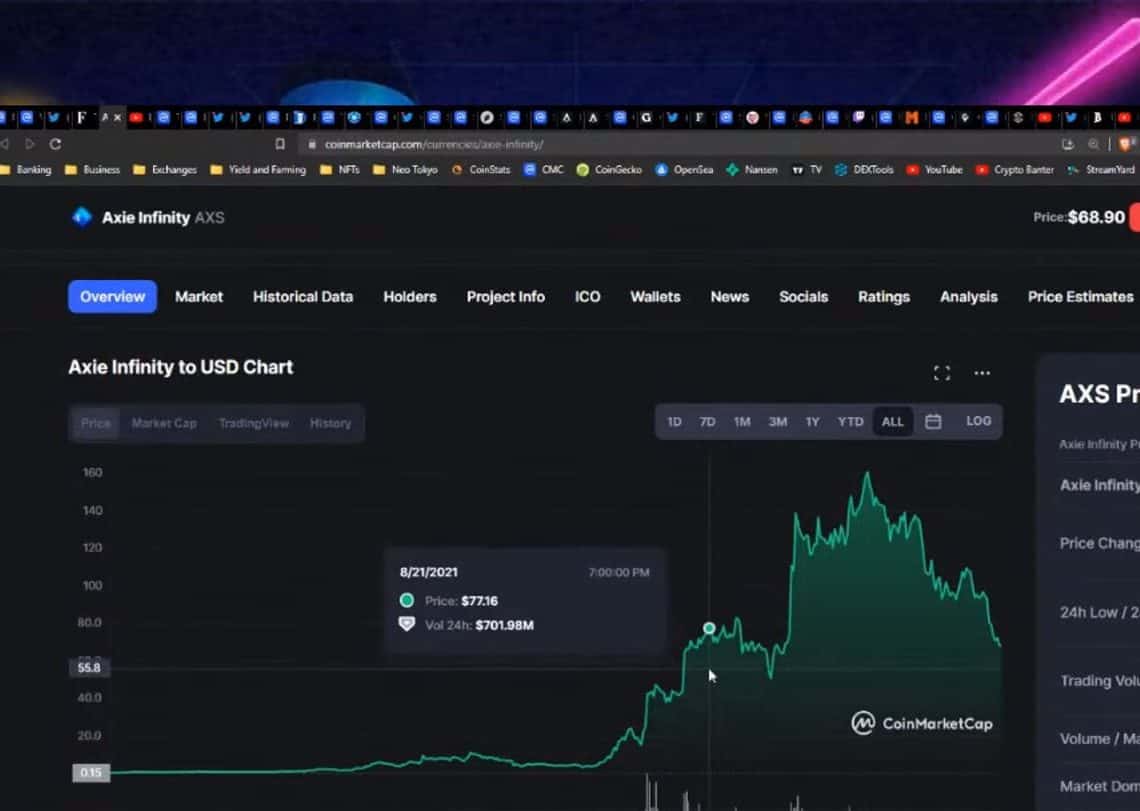Image resolution: width=1140 pixels, height=811 pixels.
Task: Open the Historical Data tab
Action: (302, 297)
